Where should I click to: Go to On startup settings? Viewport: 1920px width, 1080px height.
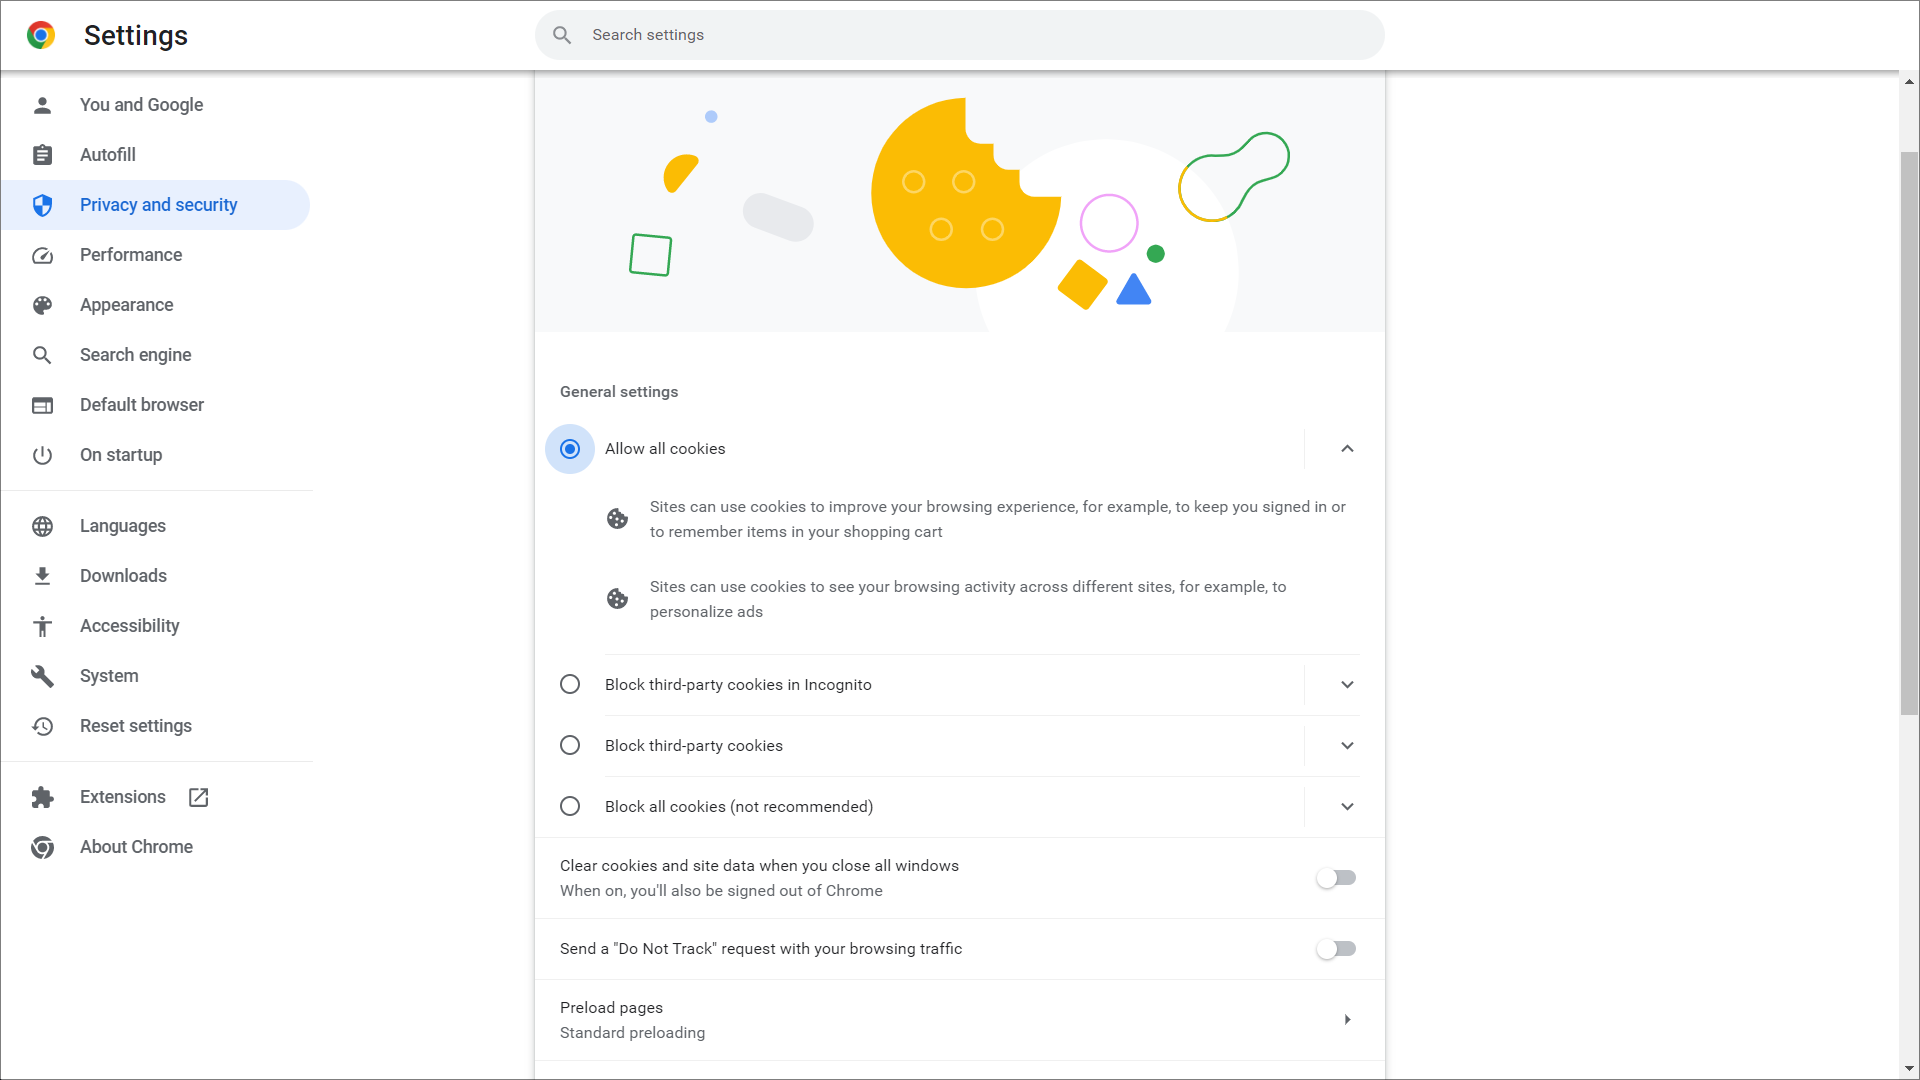click(x=121, y=455)
